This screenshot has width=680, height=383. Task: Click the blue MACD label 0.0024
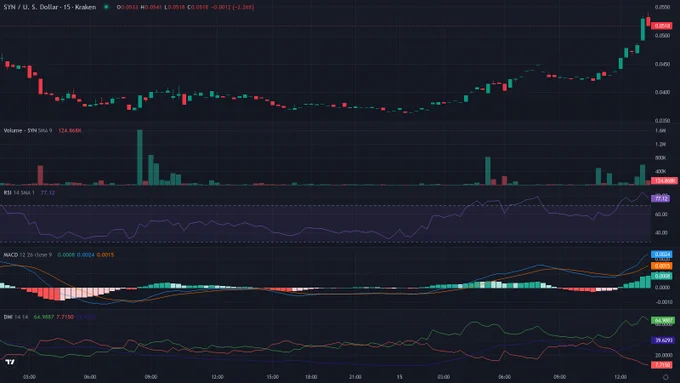point(662,254)
